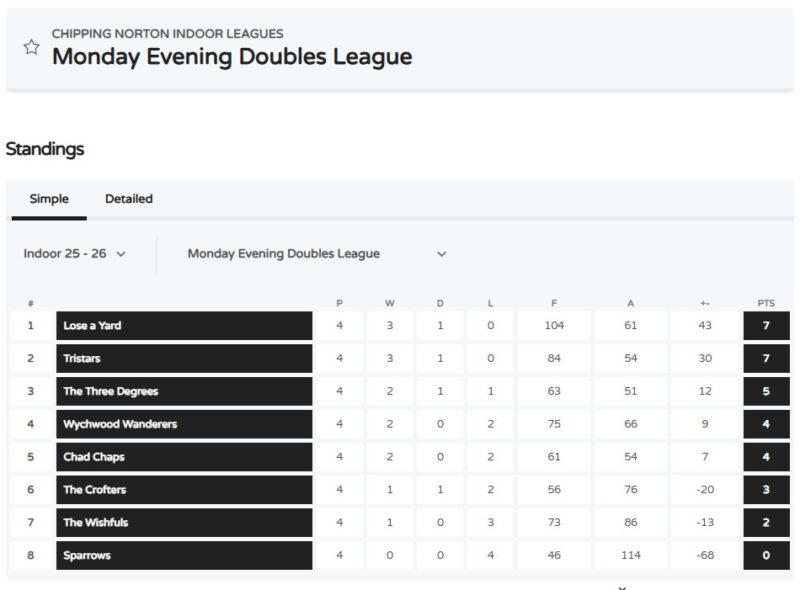Image resolution: width=800 pixels, height=590 pixels.
Task: Click the Chipping Norton Indoor Leagues label
Action: [x=167, y=34]
